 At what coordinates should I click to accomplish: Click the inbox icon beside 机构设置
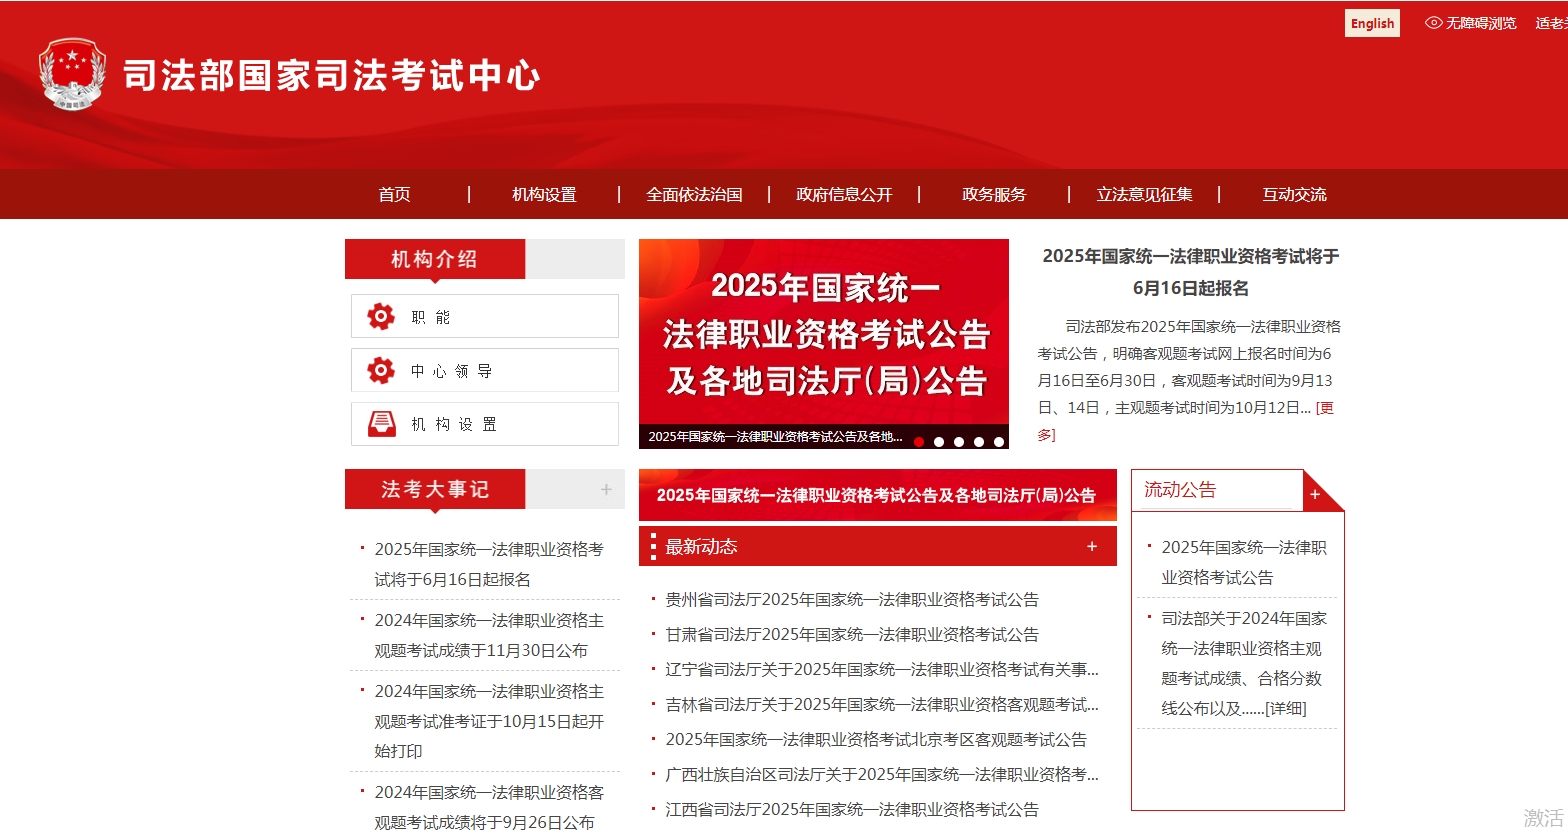pyautogui.click(x=381, y=424)
